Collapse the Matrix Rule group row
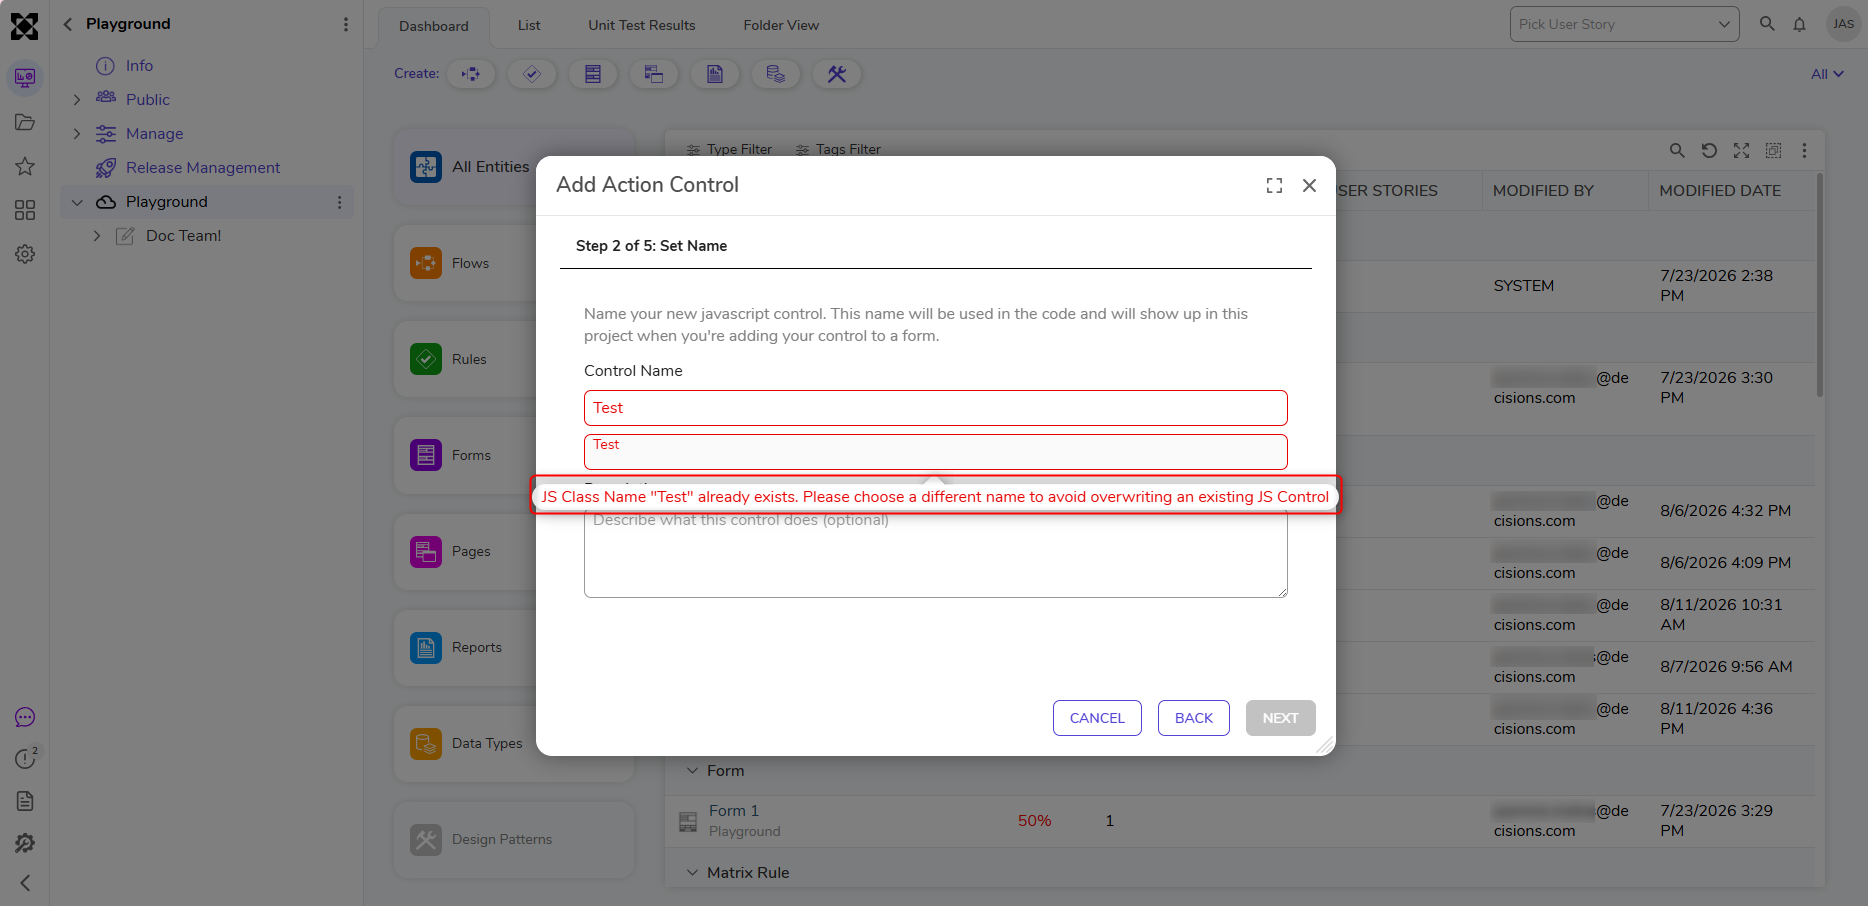Image resolution: width=1868 pixels, height=906 pixels. [692, 873]
